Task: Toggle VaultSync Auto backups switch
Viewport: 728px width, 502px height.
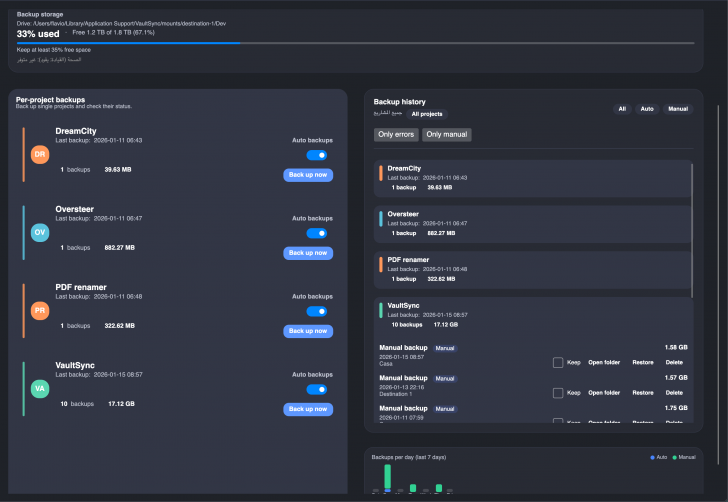Action: [317, 389]
